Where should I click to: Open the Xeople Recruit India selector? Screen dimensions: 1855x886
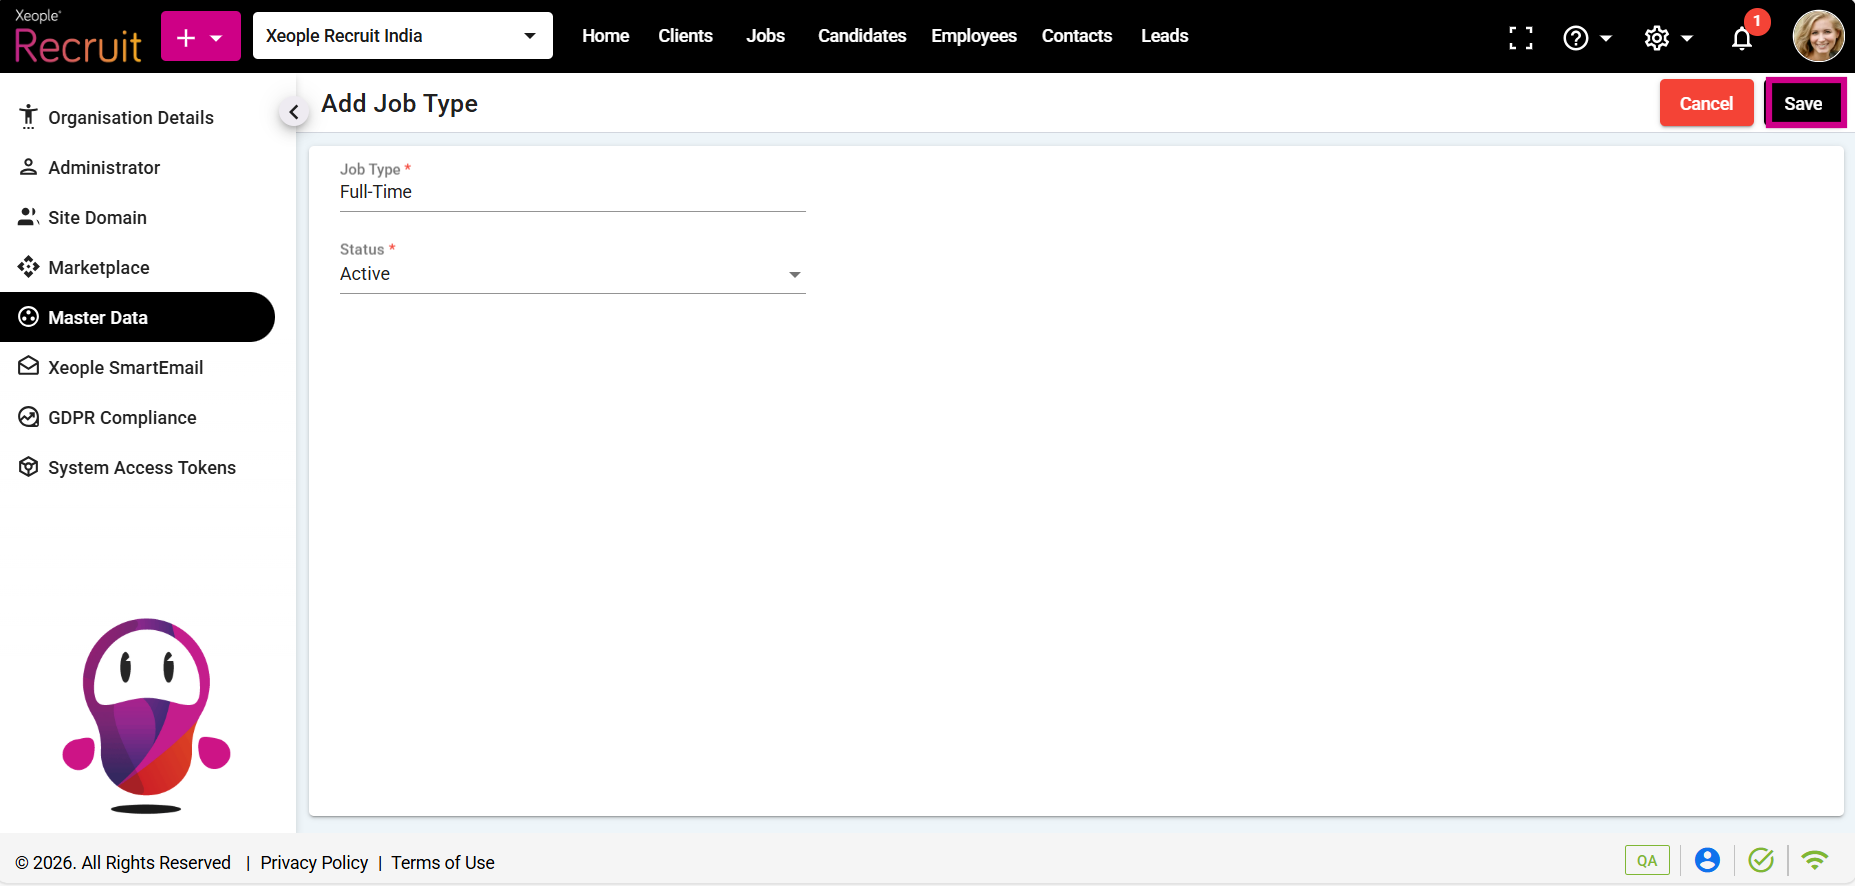pos(402,36)
